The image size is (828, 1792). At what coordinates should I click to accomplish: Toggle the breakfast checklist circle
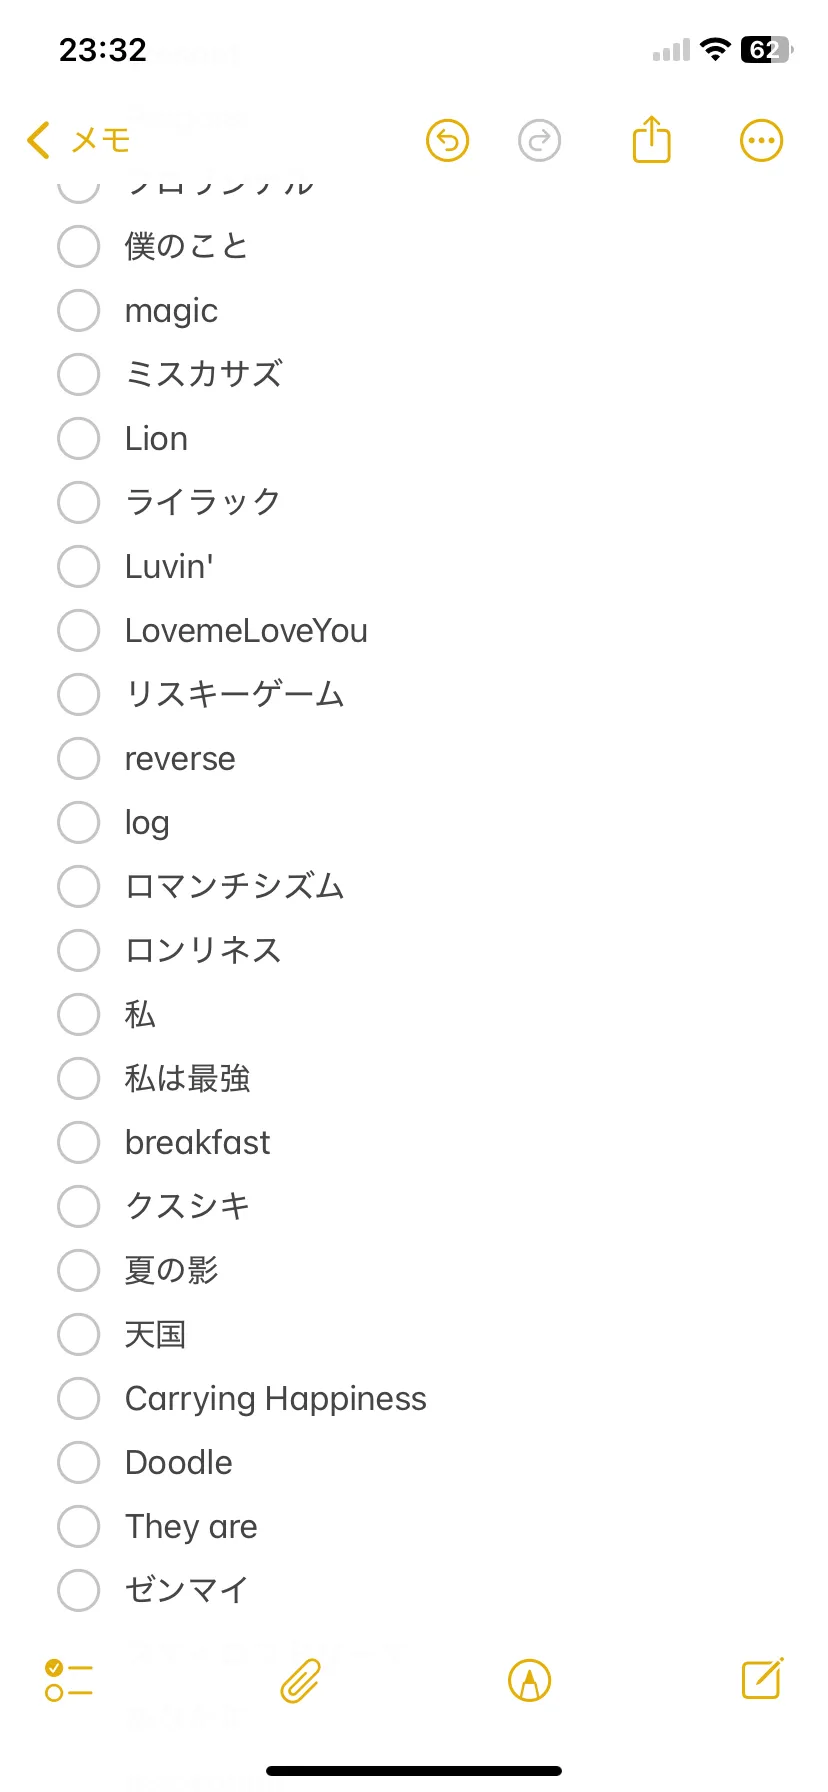tap(78, 1142)
